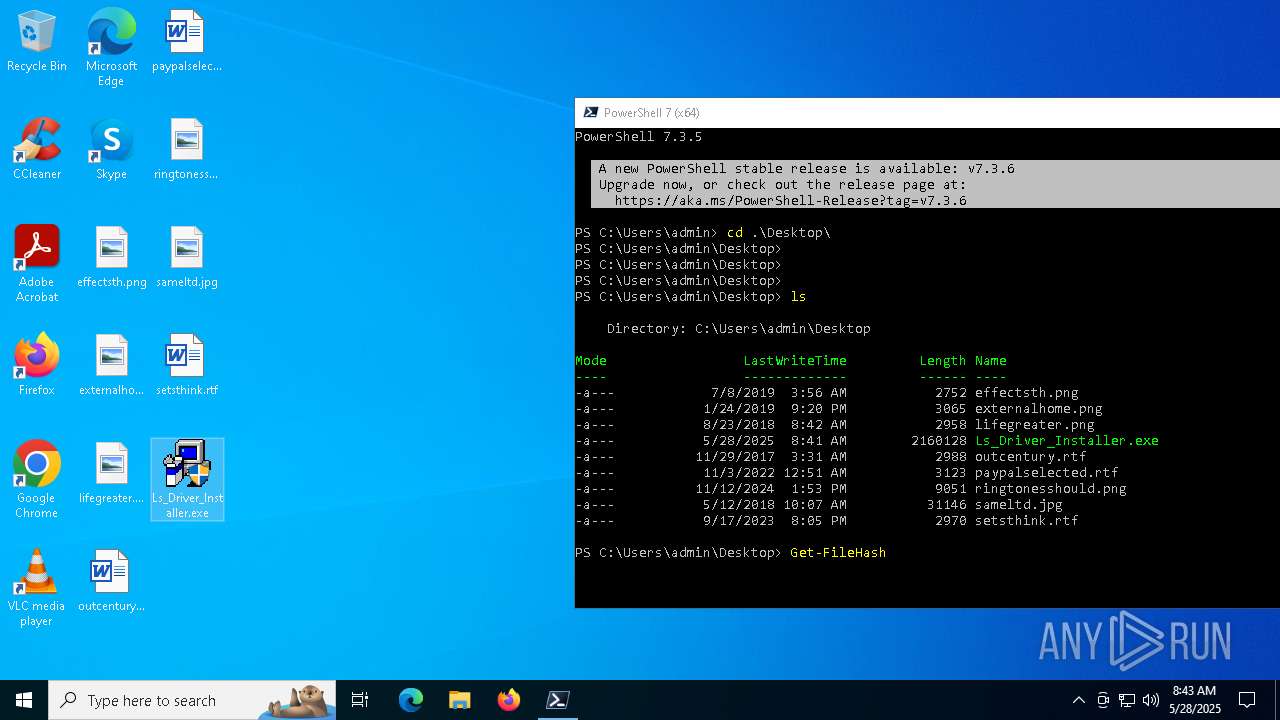This screenshot has height=720, width=1280.
Task: Click the Ls_Driver_Installer.exe listing row name
Action: click(1067, 441)
